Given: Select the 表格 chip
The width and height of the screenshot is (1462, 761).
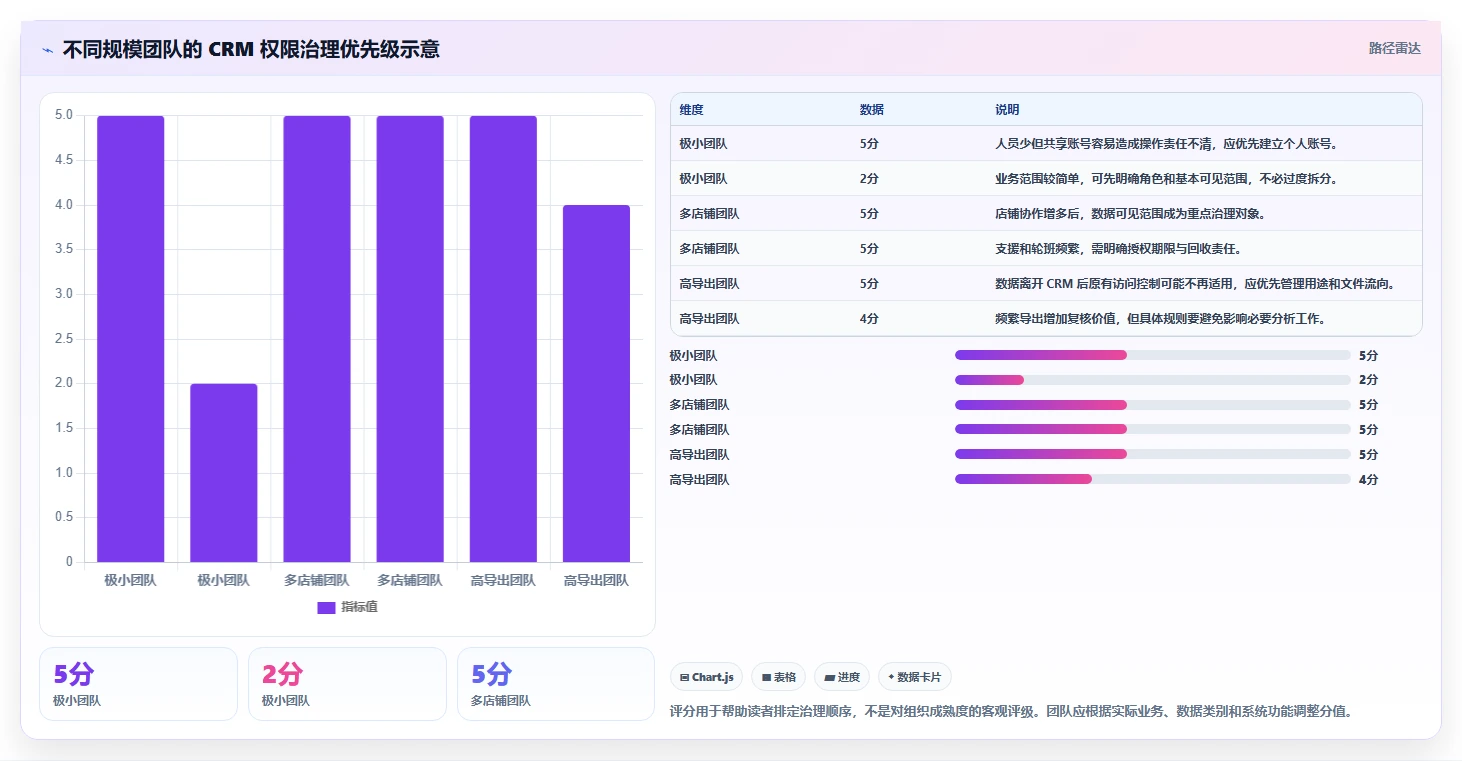Looking at the screenshot, I should pyautogui.click(x=778, y=677).
